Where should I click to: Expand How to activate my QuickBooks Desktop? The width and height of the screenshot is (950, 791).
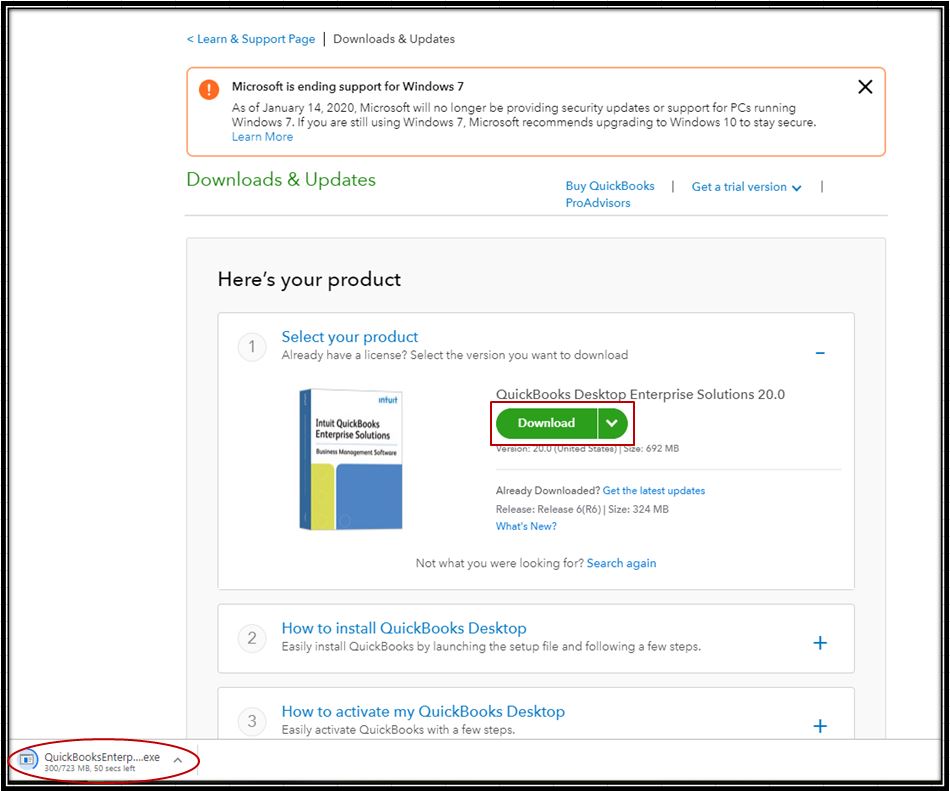click(820, 726)
